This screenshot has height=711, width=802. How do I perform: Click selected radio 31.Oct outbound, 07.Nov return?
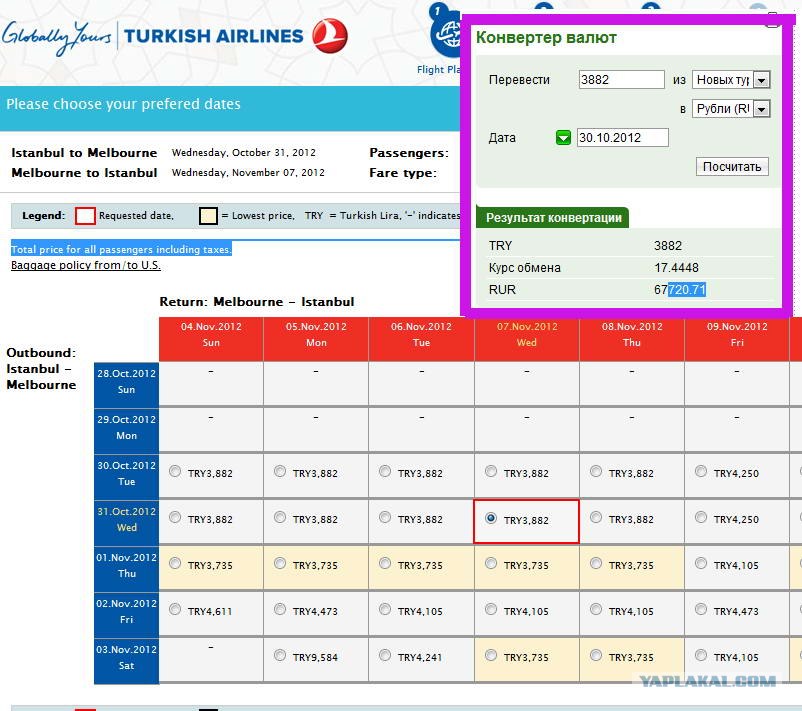491,518
